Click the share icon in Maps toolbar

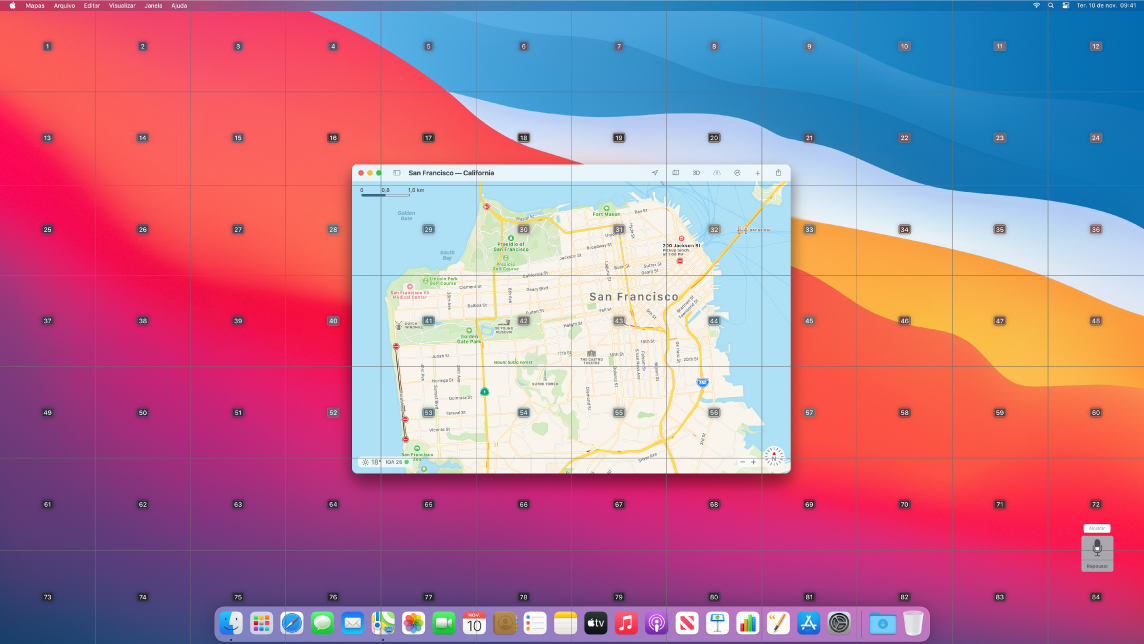click(779, 173)
